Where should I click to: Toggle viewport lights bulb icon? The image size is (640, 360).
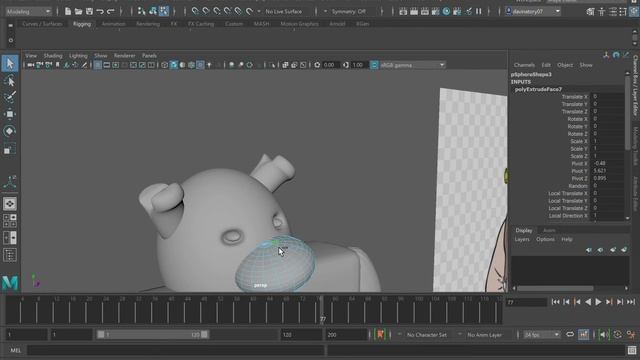pos(209,65)
